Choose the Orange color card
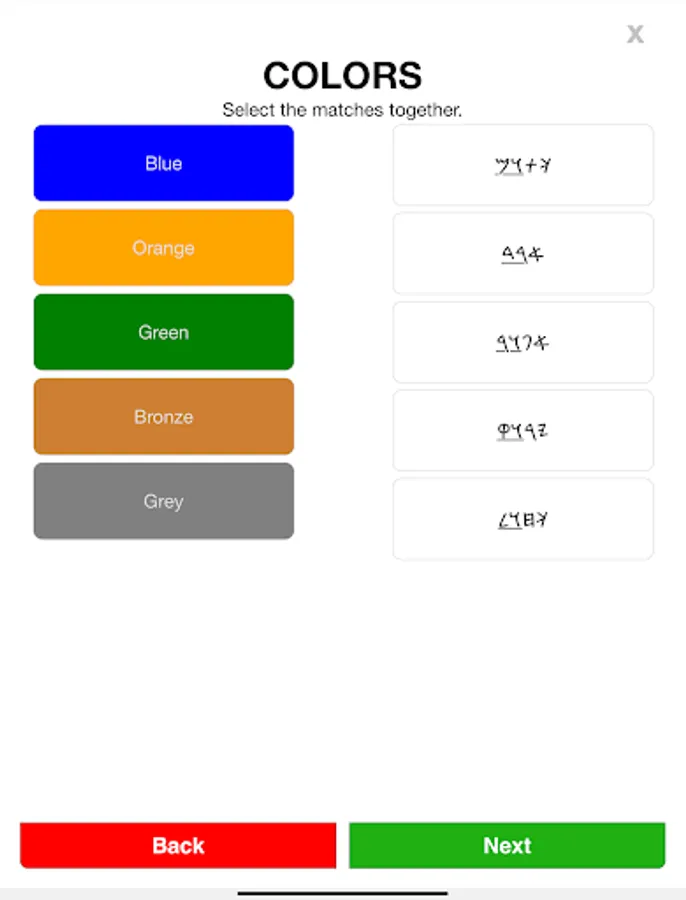 (163, 248)
